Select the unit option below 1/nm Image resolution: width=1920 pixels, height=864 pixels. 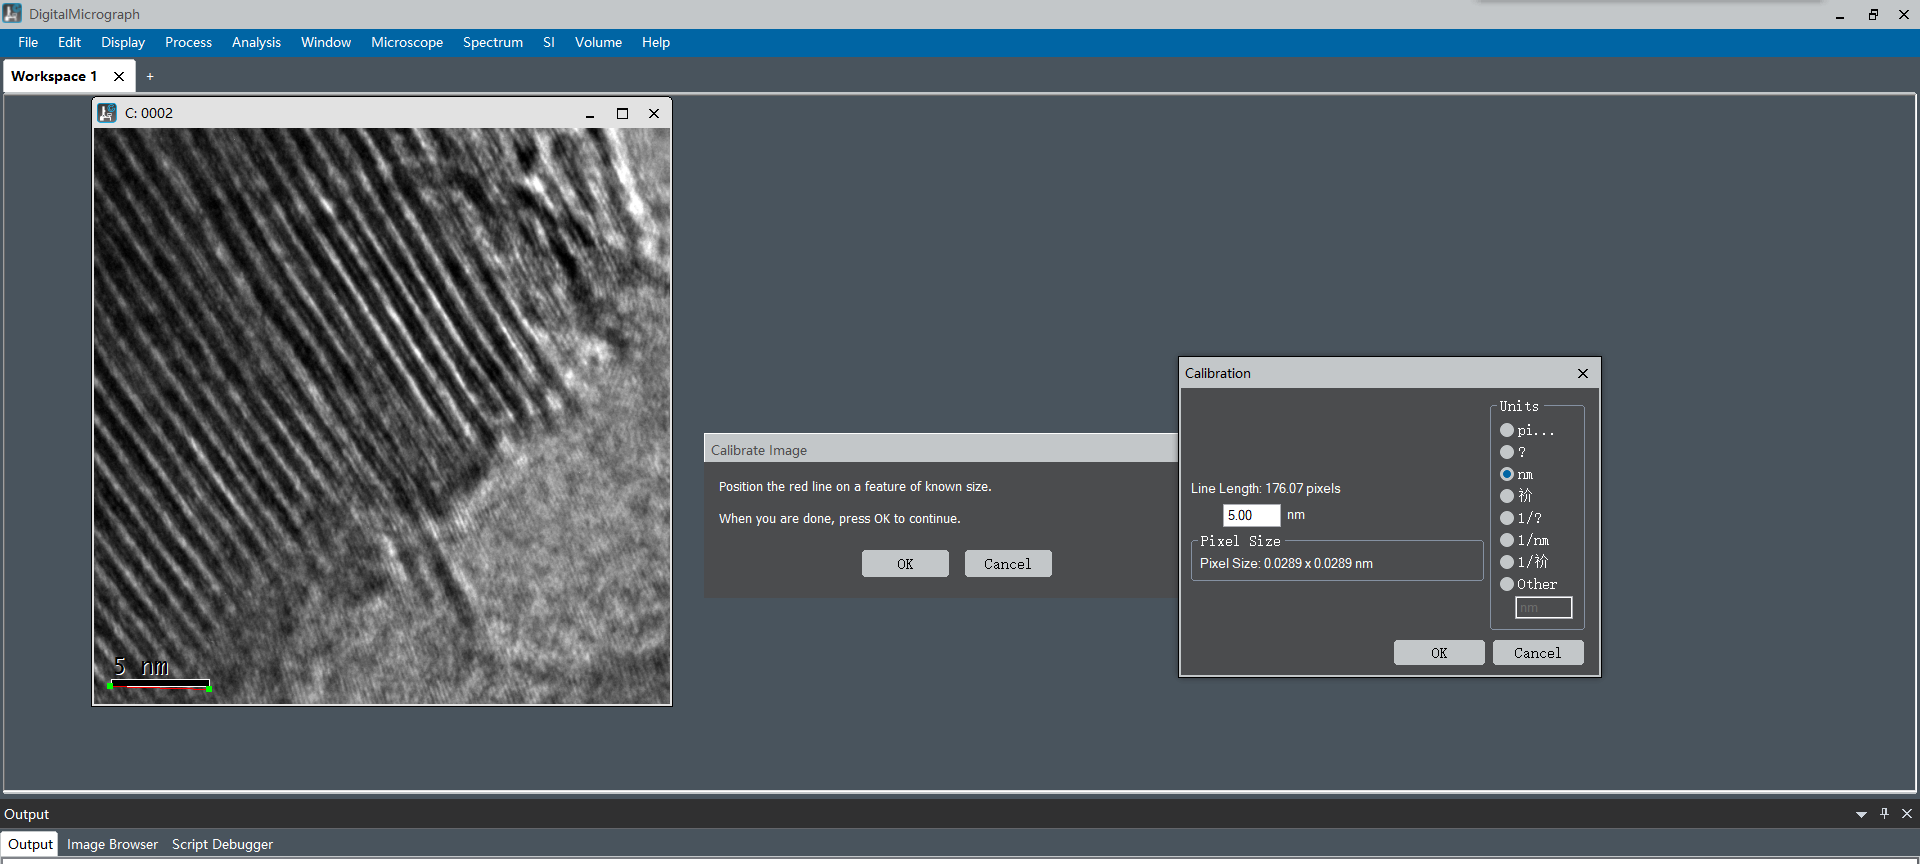click(1507, 562)
